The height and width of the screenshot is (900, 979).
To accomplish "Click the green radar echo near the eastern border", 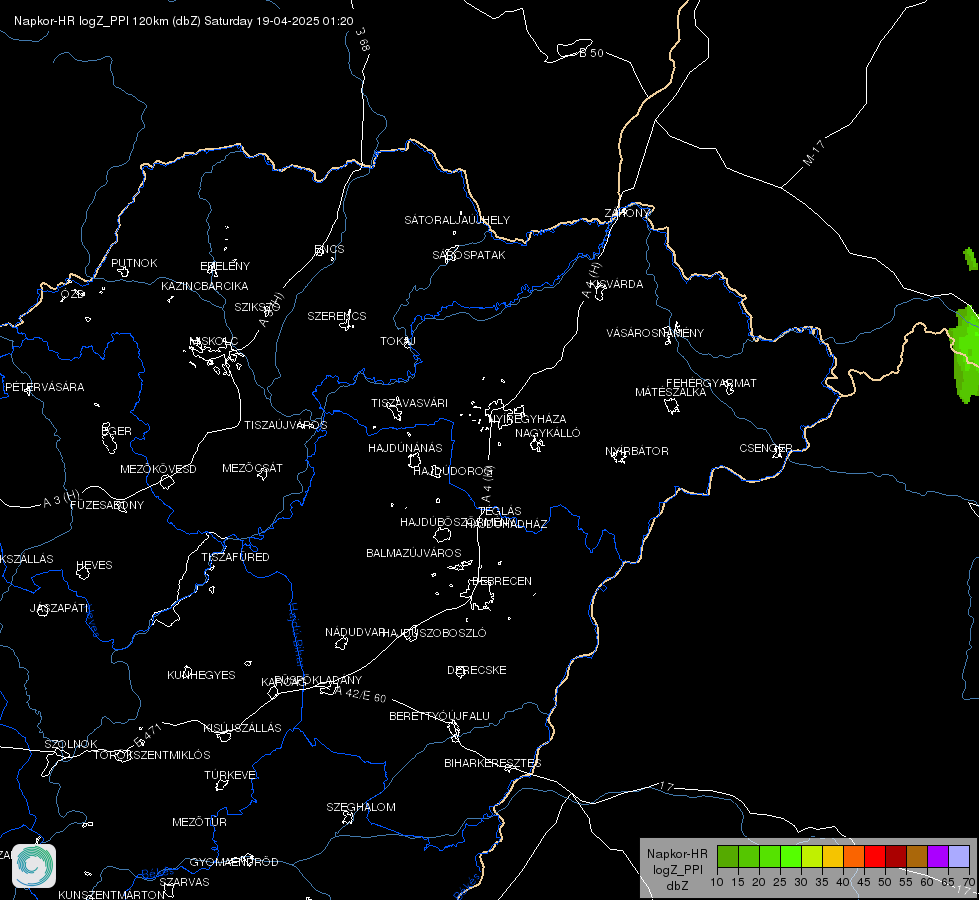I will coord(965,356).
